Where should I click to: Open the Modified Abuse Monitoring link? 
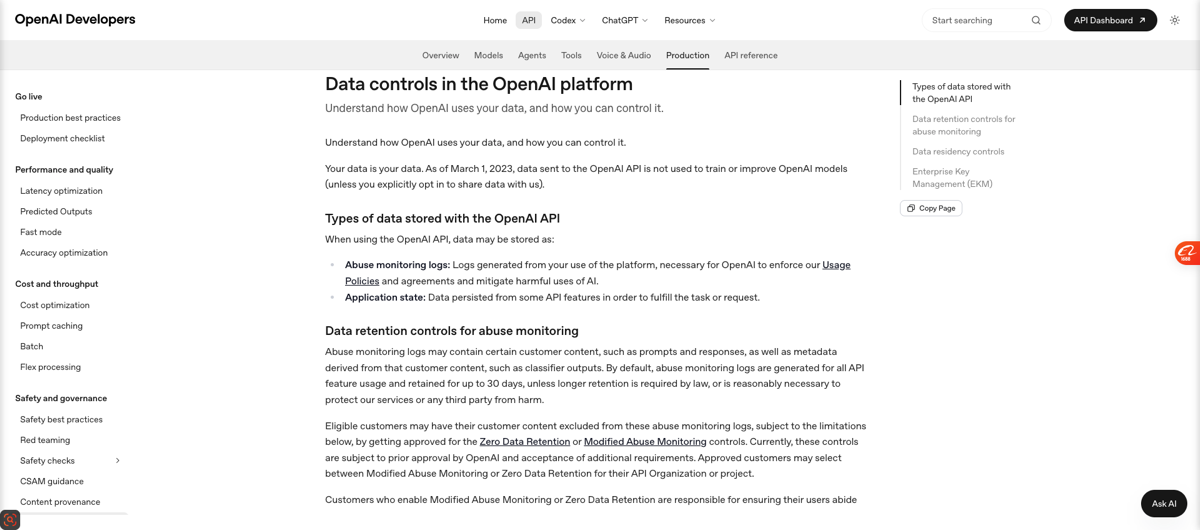click(645, 442)
